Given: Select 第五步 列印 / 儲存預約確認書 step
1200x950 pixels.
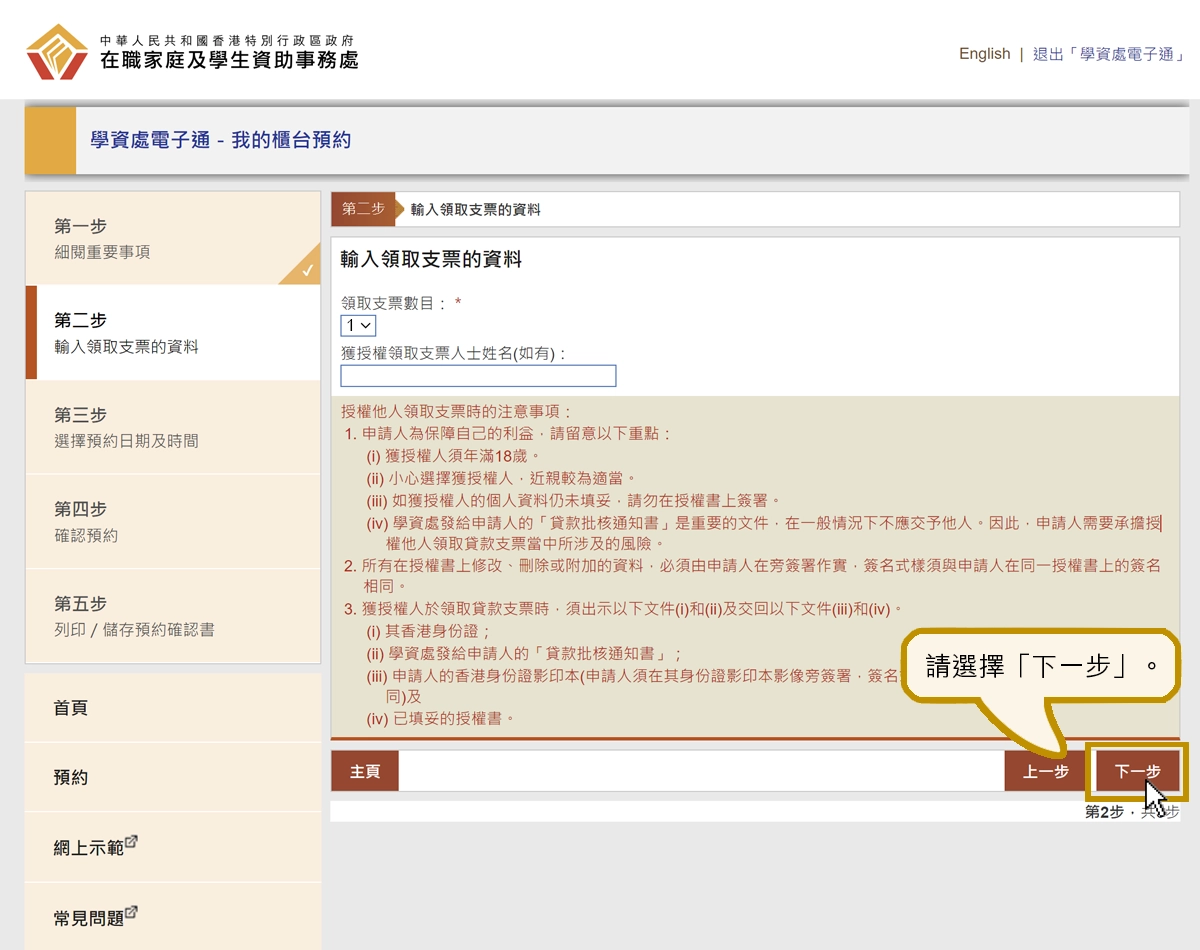Looking at the screenshot, I should pyautogui.click(x=172, y=616).
